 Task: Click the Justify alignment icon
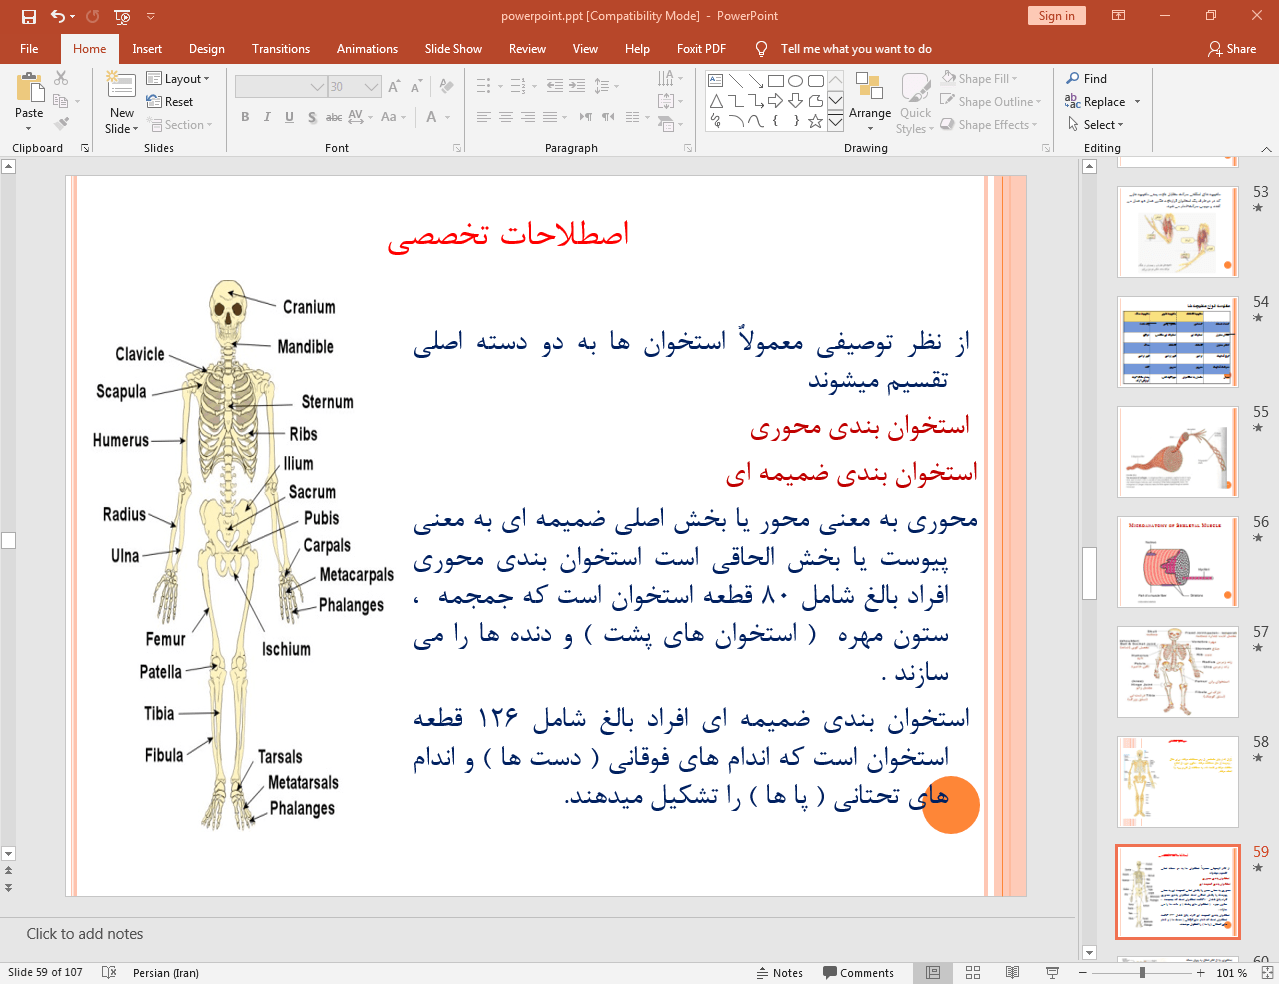coord(549,117)
